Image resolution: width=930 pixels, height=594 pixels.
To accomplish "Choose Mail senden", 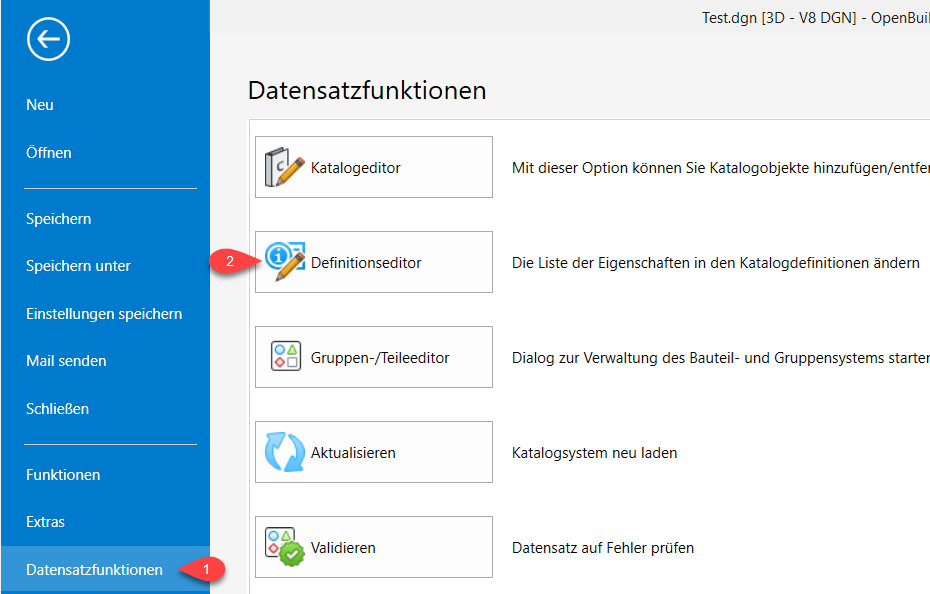I will [66, 361].
